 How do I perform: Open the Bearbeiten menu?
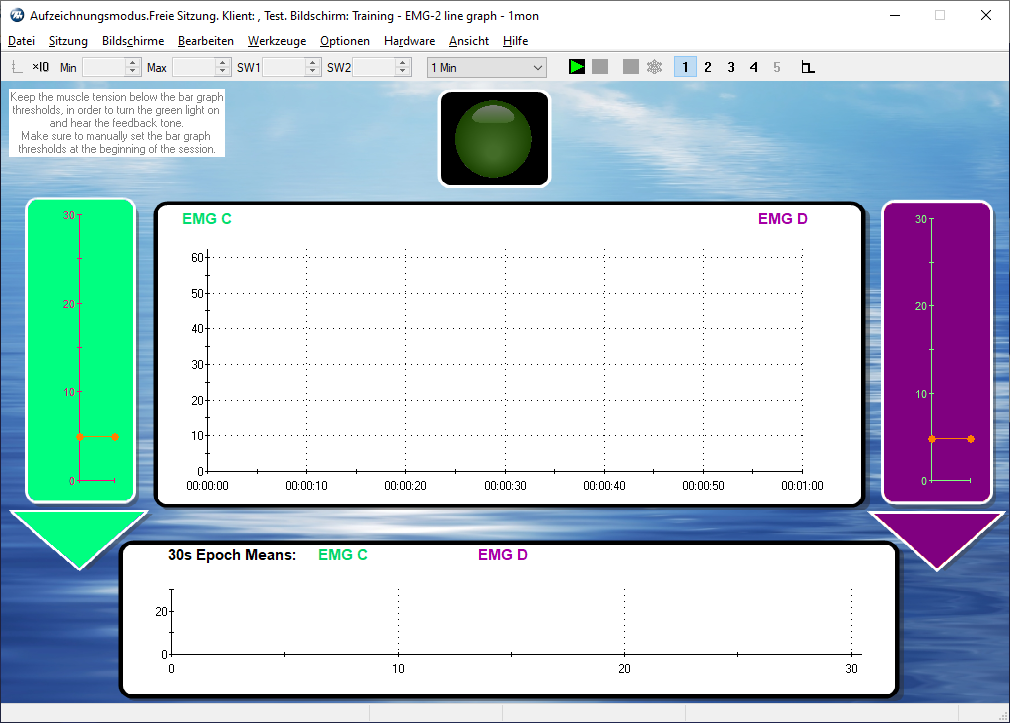pyautogui.click(x=205, y=41)
